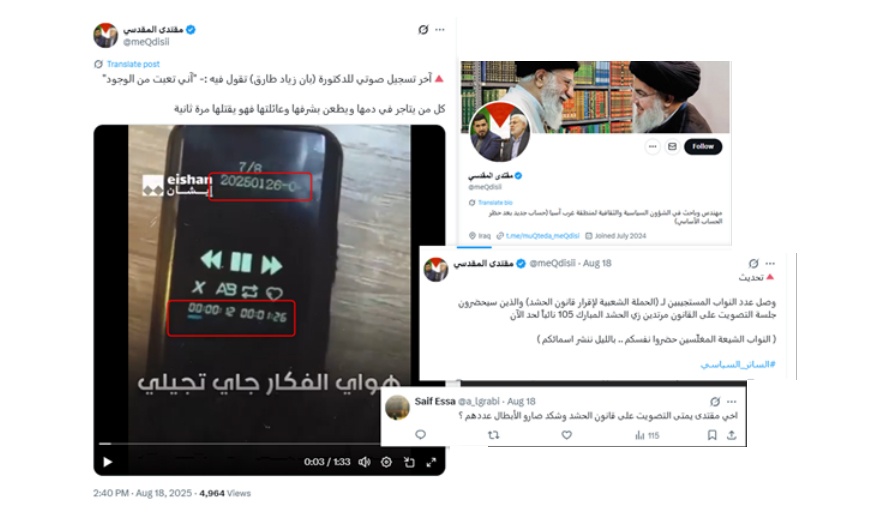
Task: Open the picture-in-picture icon on the video player
Action: tap(409, 462)
